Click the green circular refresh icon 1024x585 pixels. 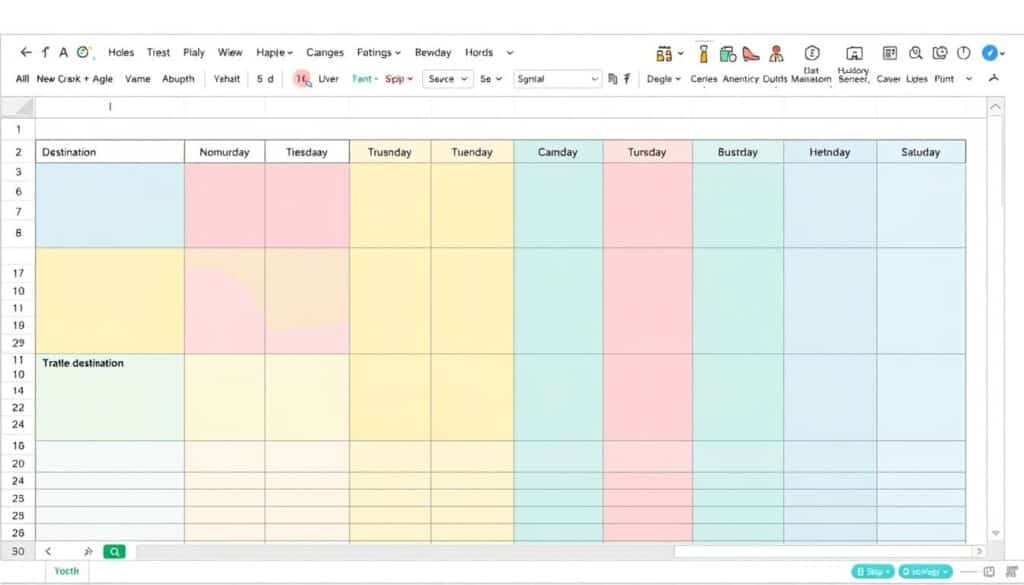[83, 52]
